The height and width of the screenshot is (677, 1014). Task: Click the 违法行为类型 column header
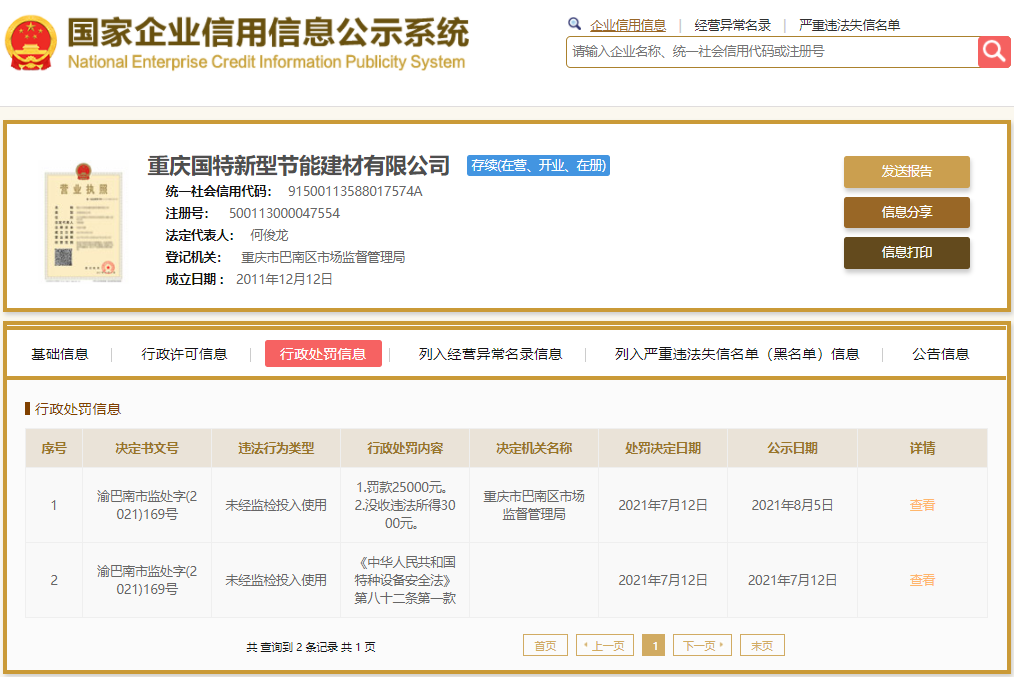point(276,448)
